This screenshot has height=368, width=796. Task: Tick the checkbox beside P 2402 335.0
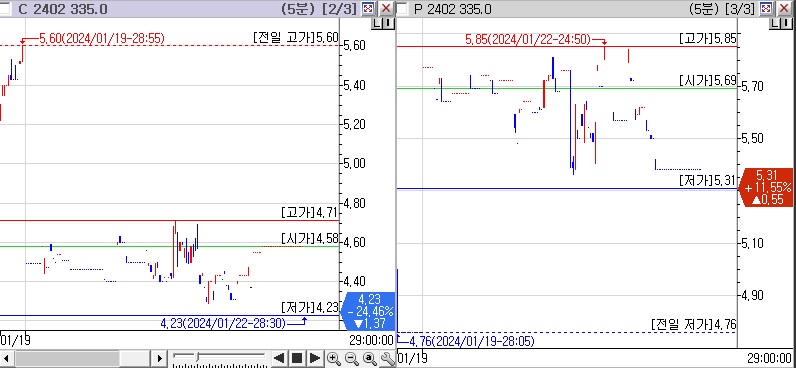[402, 8]
